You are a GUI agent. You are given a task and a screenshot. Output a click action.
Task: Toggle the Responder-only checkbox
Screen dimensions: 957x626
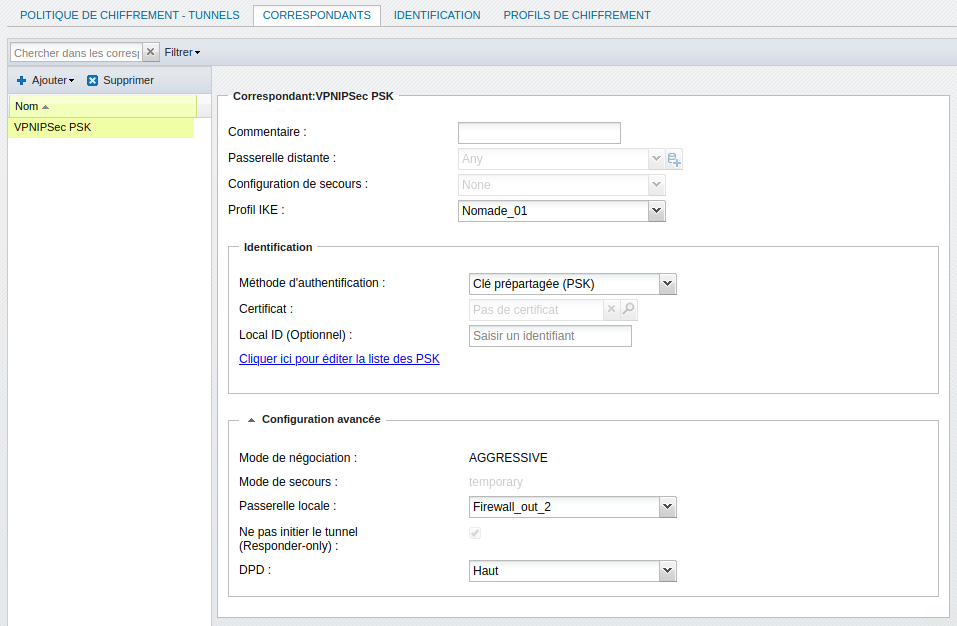(475, 533)
